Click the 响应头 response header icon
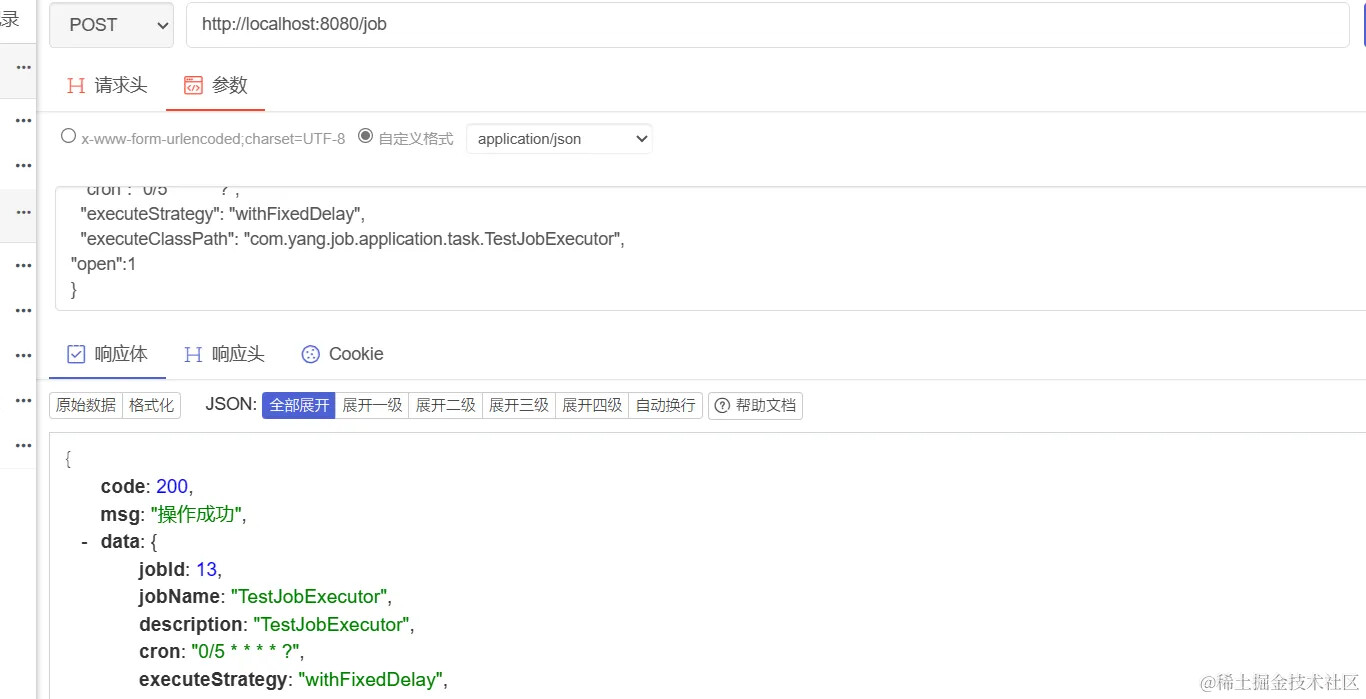This screenshot has width=1366, height=699. tap(193, 354)
